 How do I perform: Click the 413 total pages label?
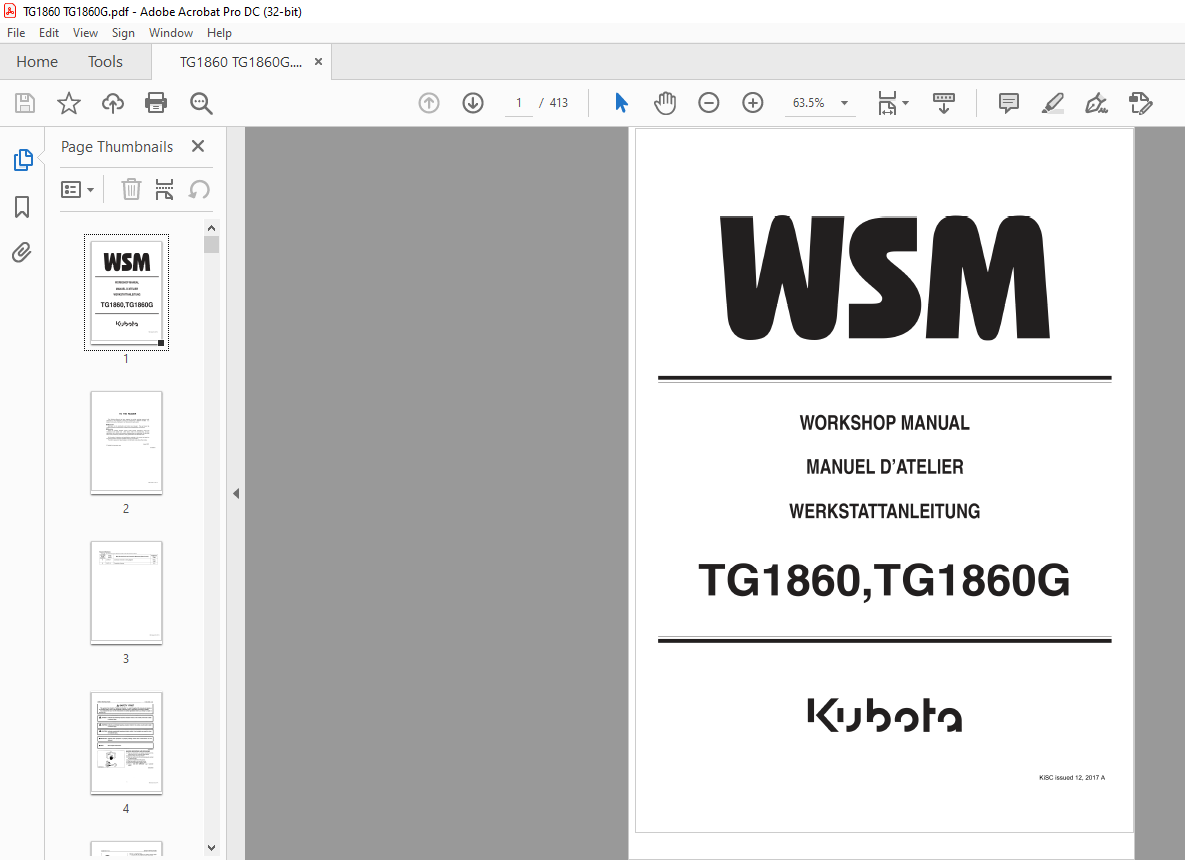point(559,103)
